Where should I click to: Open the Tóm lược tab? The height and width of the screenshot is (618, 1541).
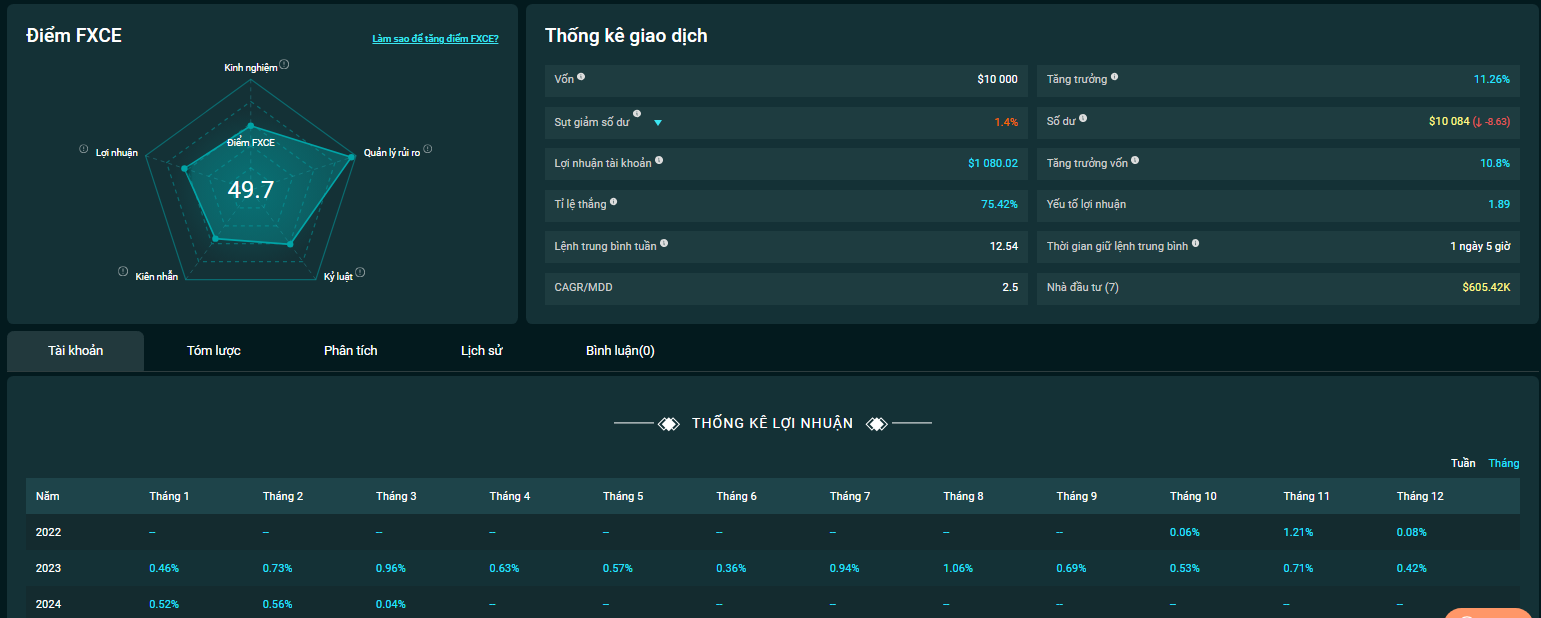tap(214, 351)
